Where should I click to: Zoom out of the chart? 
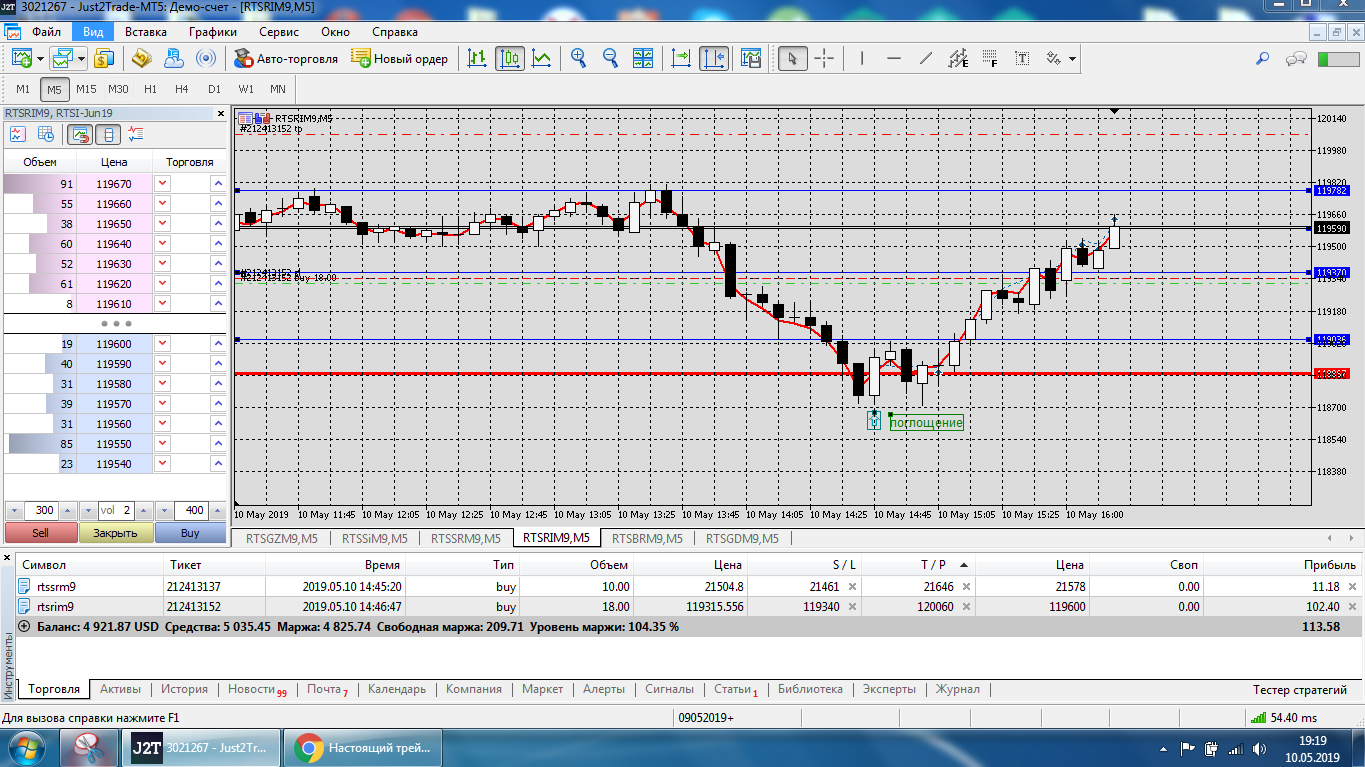click(610, 58)
